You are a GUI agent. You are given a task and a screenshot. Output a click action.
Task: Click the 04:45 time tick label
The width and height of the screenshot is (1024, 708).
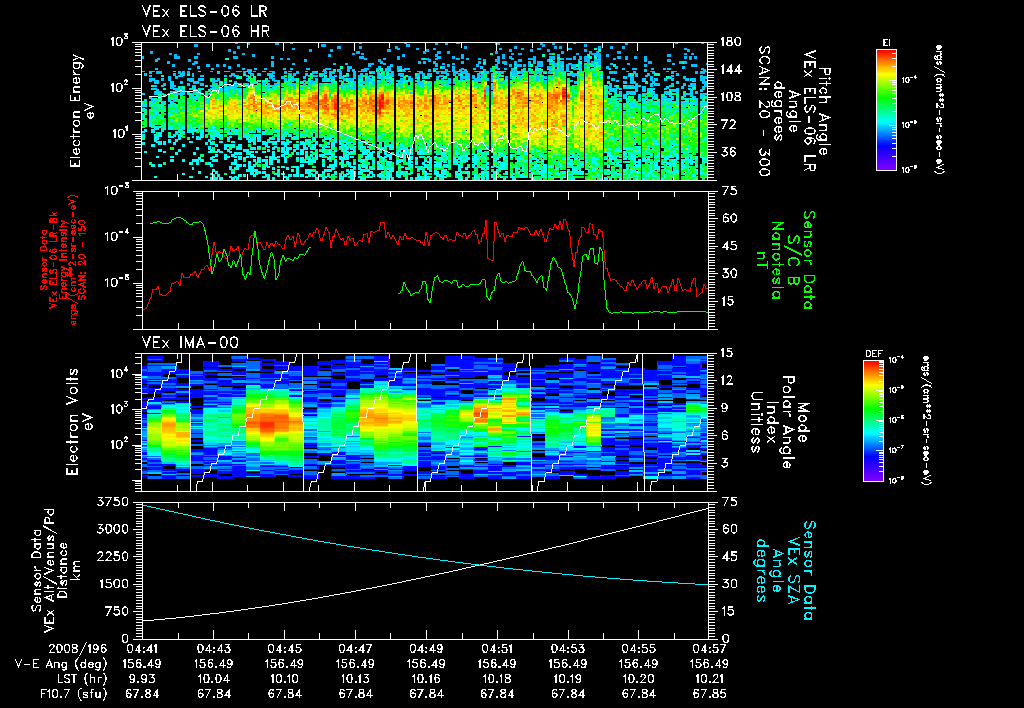click(x=284, y=649)
